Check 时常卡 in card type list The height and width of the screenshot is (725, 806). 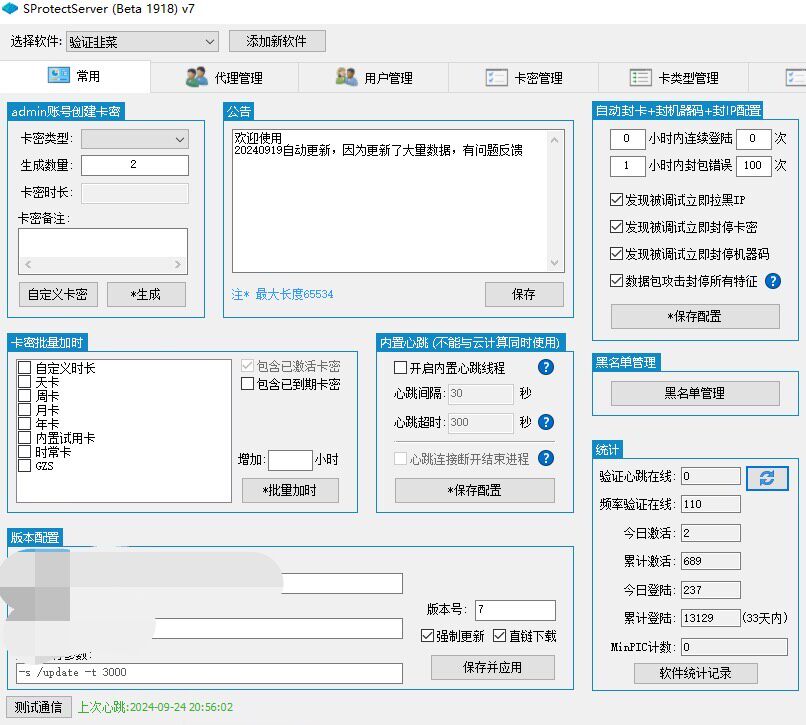point(24,451)
